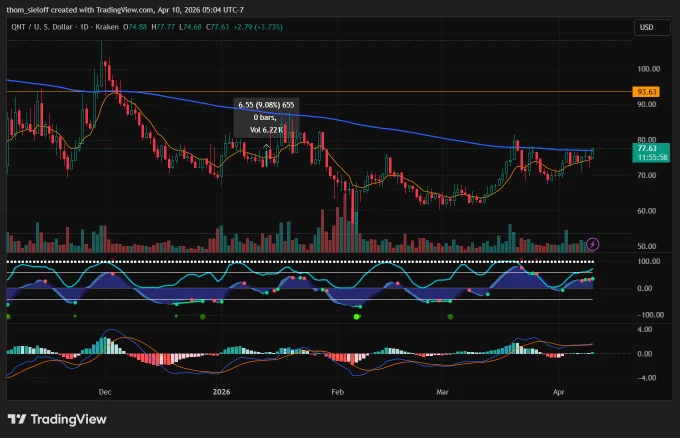Click the 'Vol 6.22 K' tooltip line
This screenshot has height=438, width=680.
(266, 130)
